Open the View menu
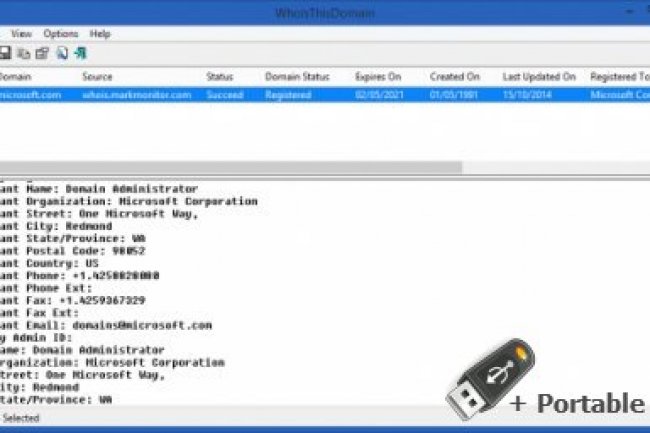The height and width of the screenshot is (433, 650). (x=21, y=33)
